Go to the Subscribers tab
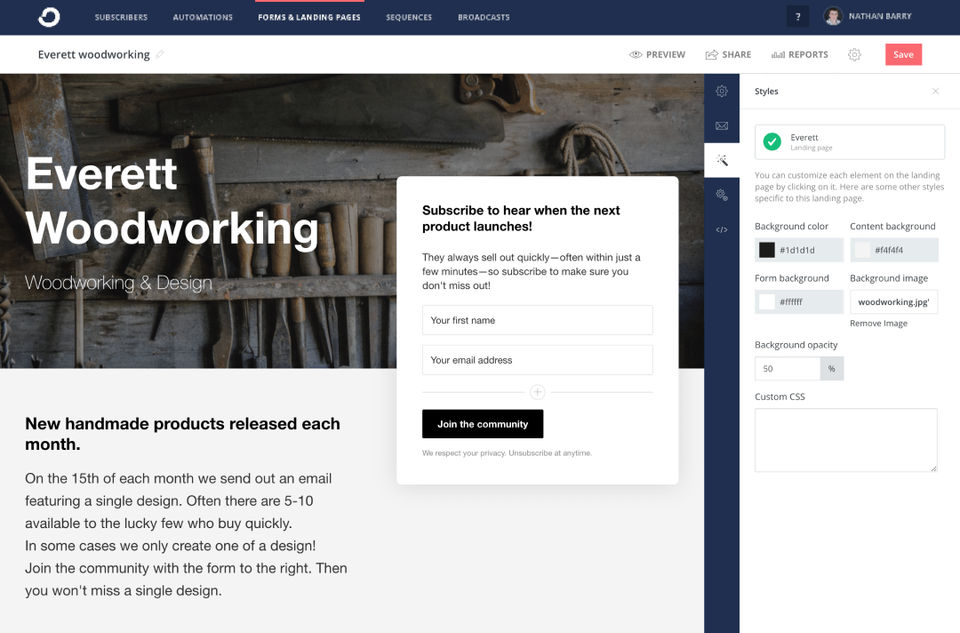The height and width of the screenshot is (633, 960). coord(121,17)
